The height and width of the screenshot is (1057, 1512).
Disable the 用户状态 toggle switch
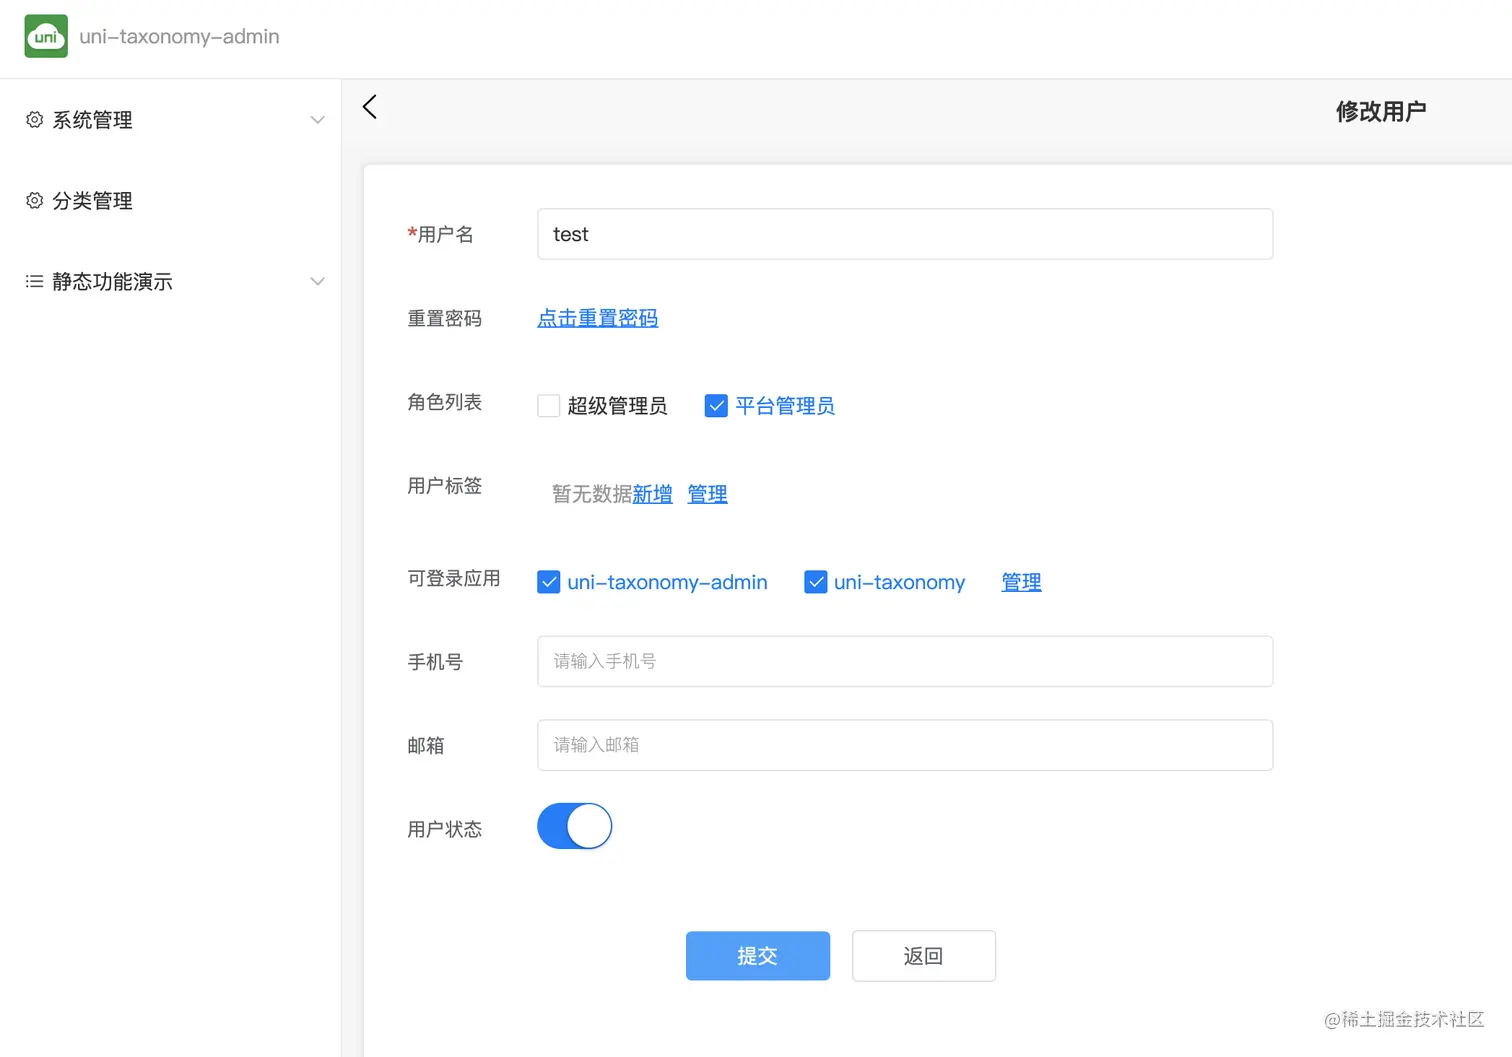574,826
